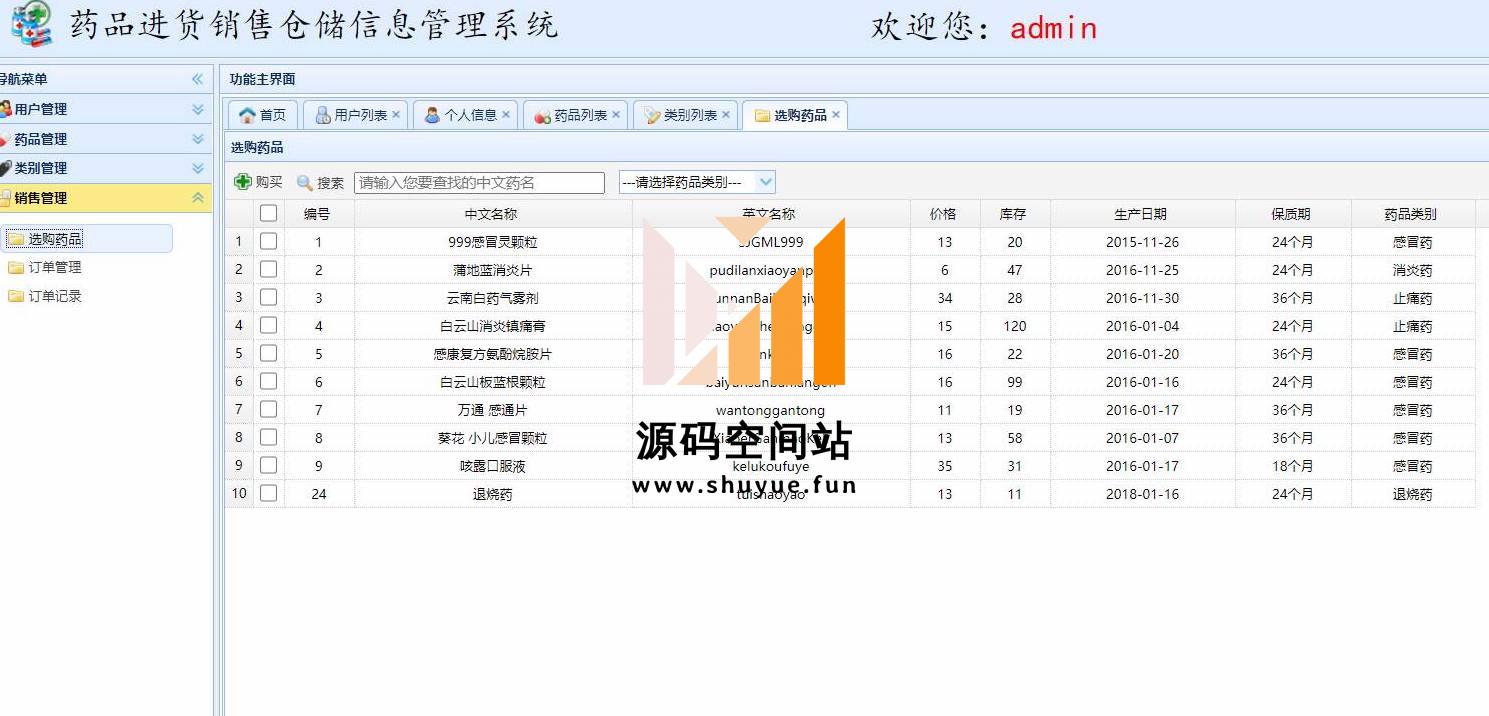The height and width of the screenshot is (716, 1489).
Task: Click the 个人信息 tab person icon
Action: 432,115
